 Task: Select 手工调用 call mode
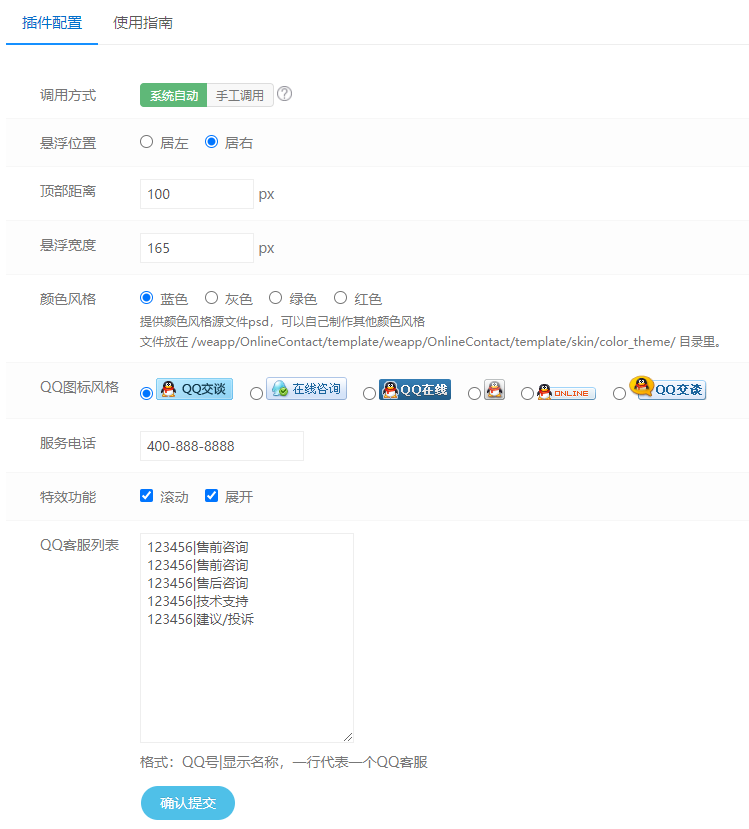tap(240, 95)
